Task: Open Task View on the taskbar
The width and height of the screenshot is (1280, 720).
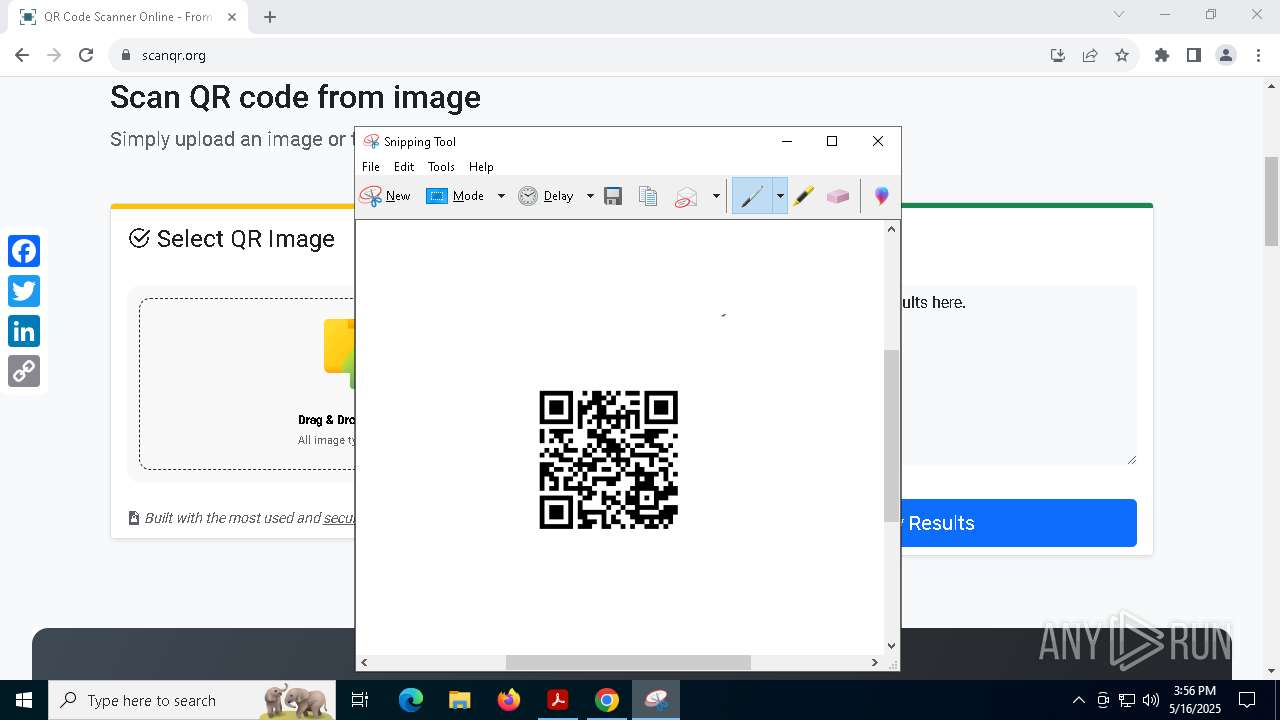Action: [x=361, y=700]
